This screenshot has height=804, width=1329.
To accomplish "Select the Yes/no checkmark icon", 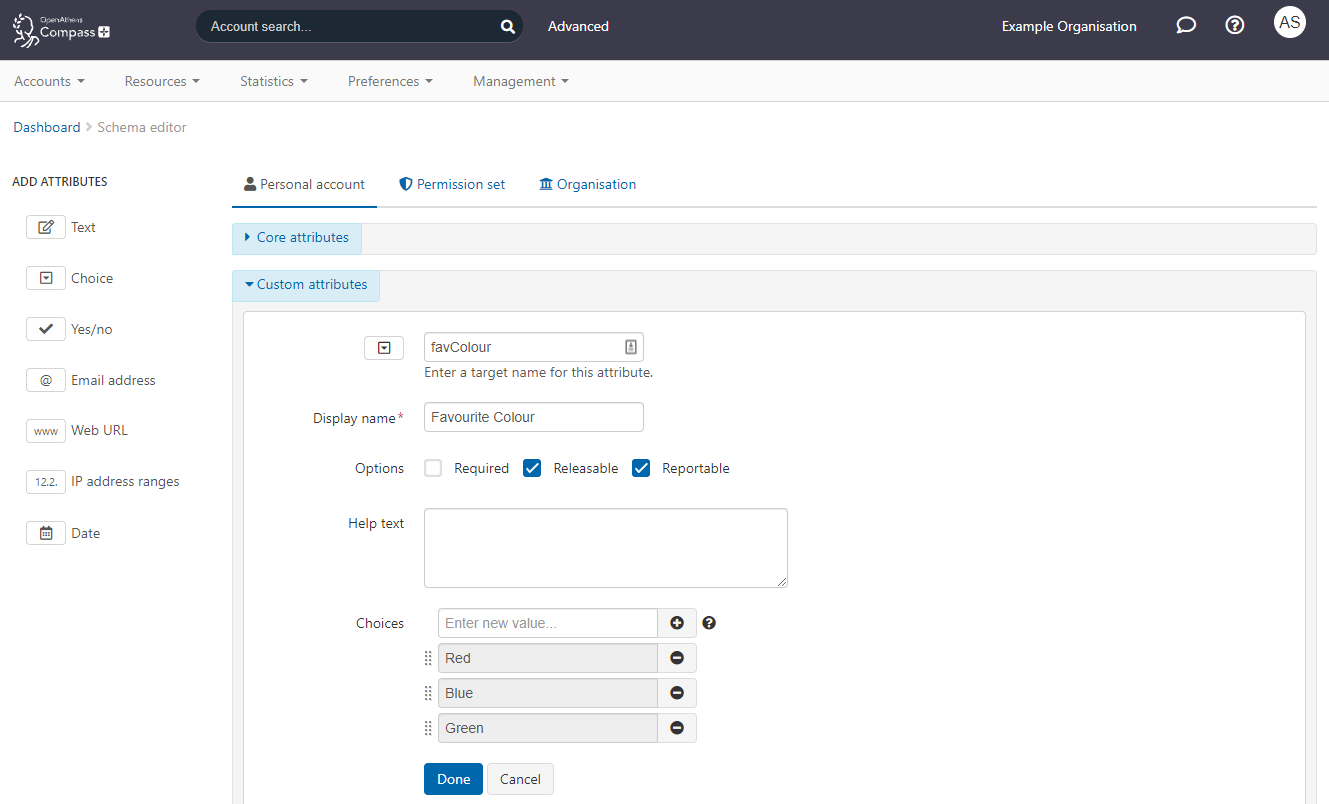I will pos(46,329).
